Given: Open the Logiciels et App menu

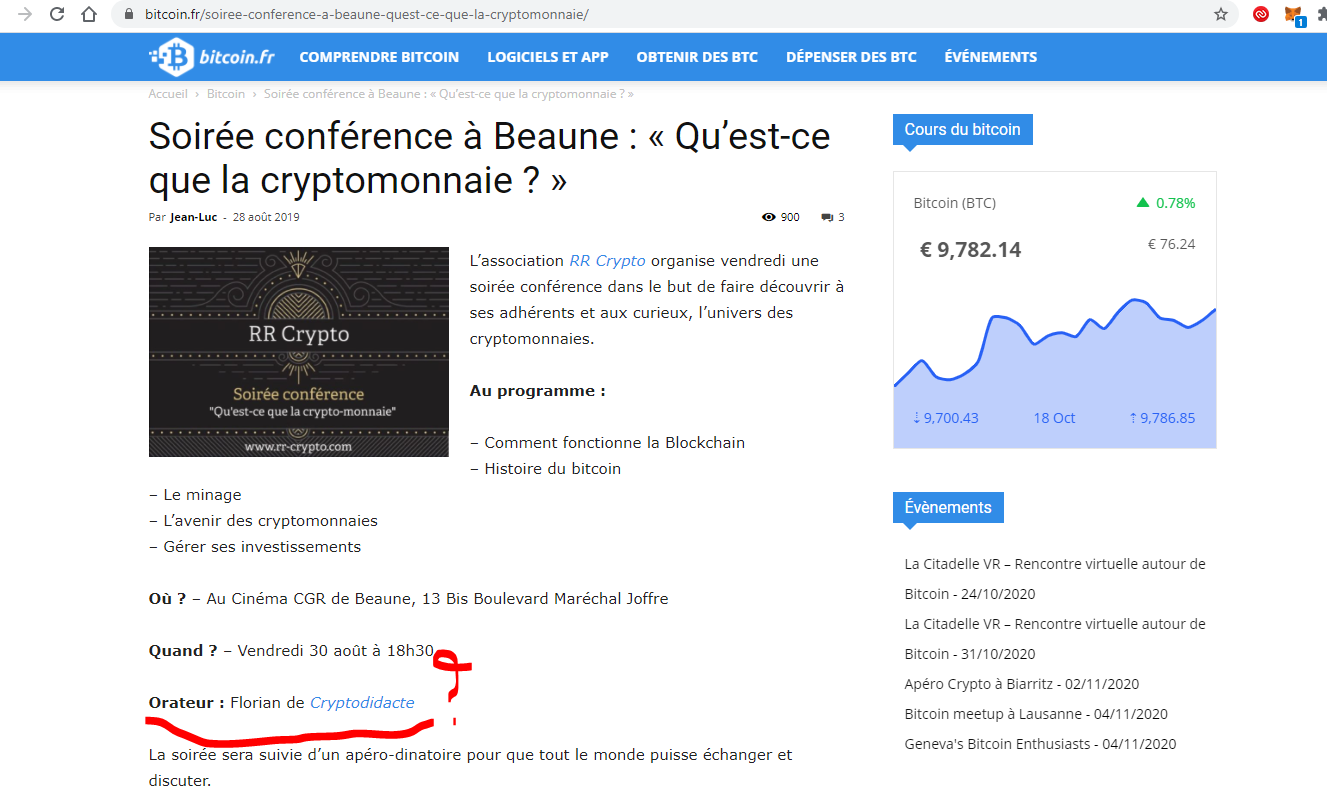Looking at the screenshot, I should pos(547,57).
